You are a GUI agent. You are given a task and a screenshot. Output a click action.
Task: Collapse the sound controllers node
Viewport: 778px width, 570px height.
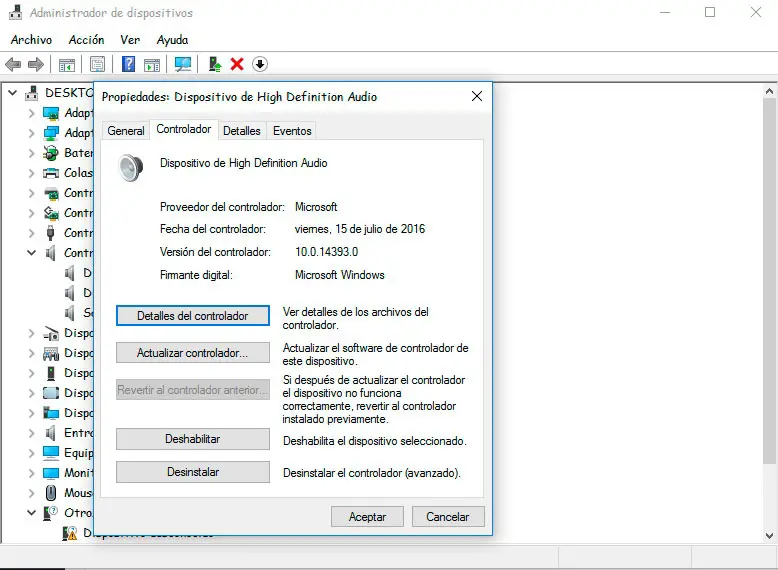pos(31,253)
